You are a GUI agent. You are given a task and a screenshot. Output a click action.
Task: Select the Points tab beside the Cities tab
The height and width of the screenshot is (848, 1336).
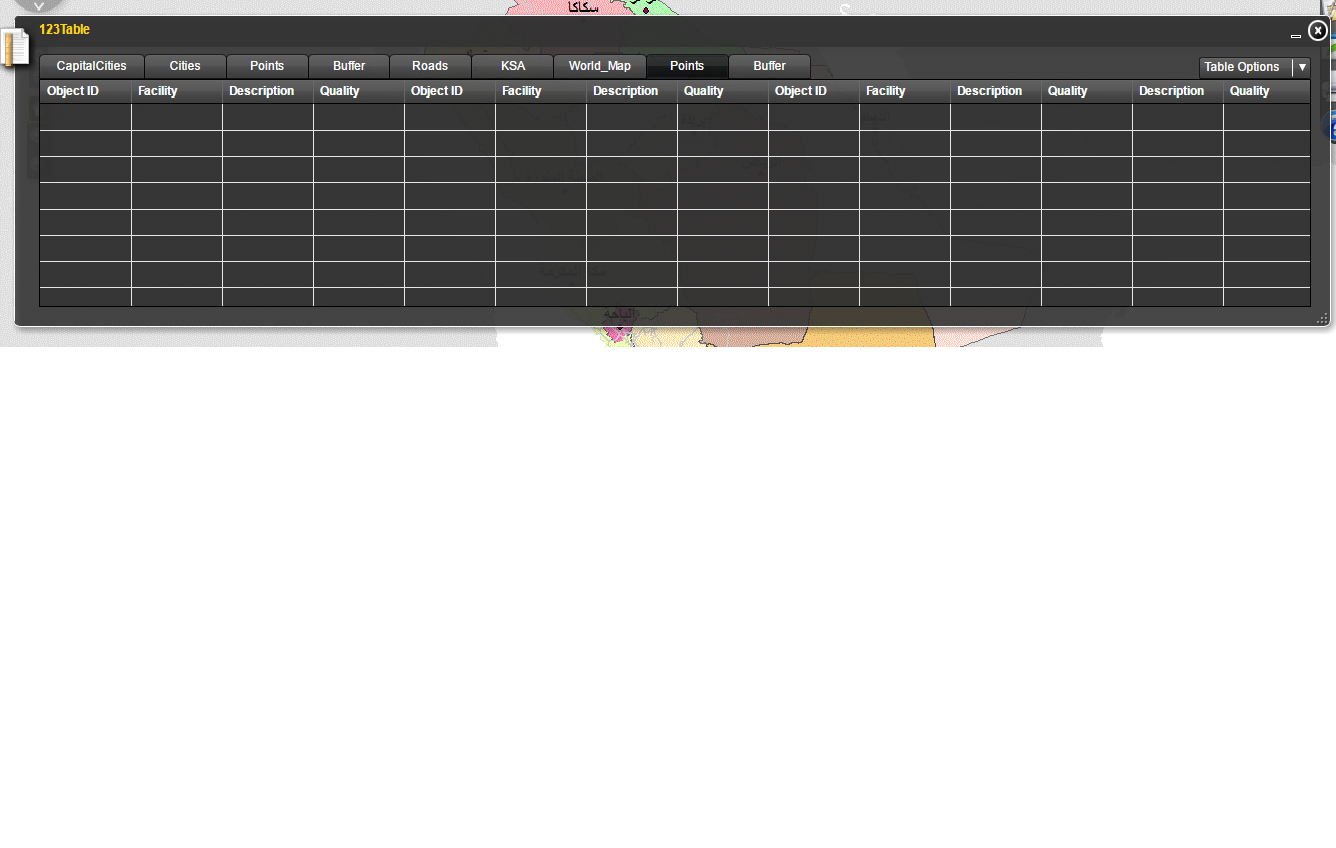(267, 66)
